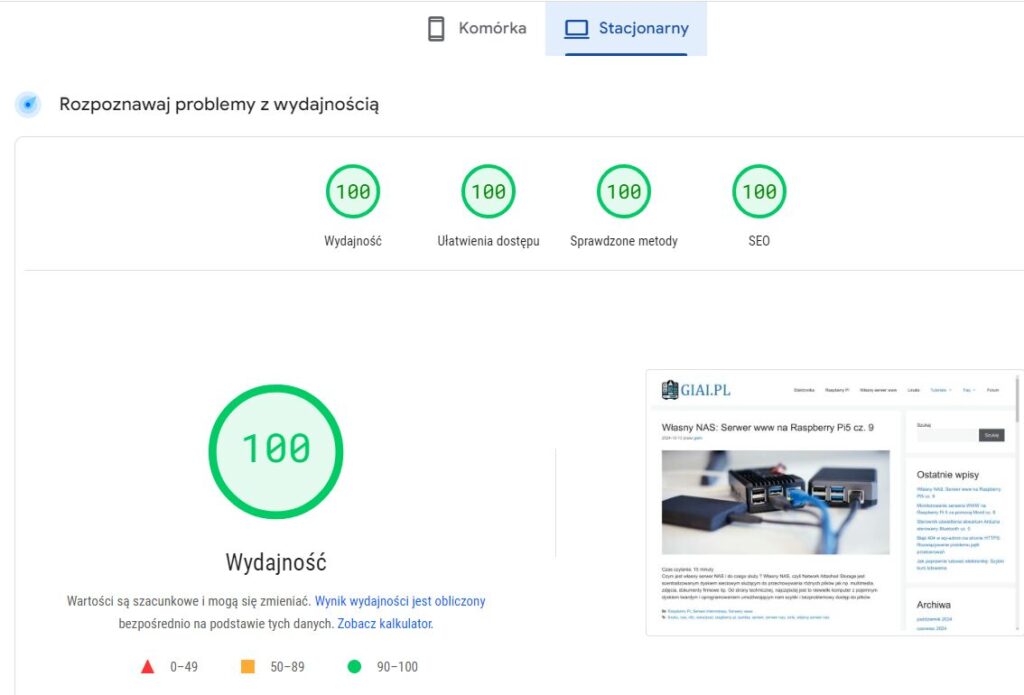Select the Stacjonarny tab
The image size is (1024, 695).
pos(626,28)
